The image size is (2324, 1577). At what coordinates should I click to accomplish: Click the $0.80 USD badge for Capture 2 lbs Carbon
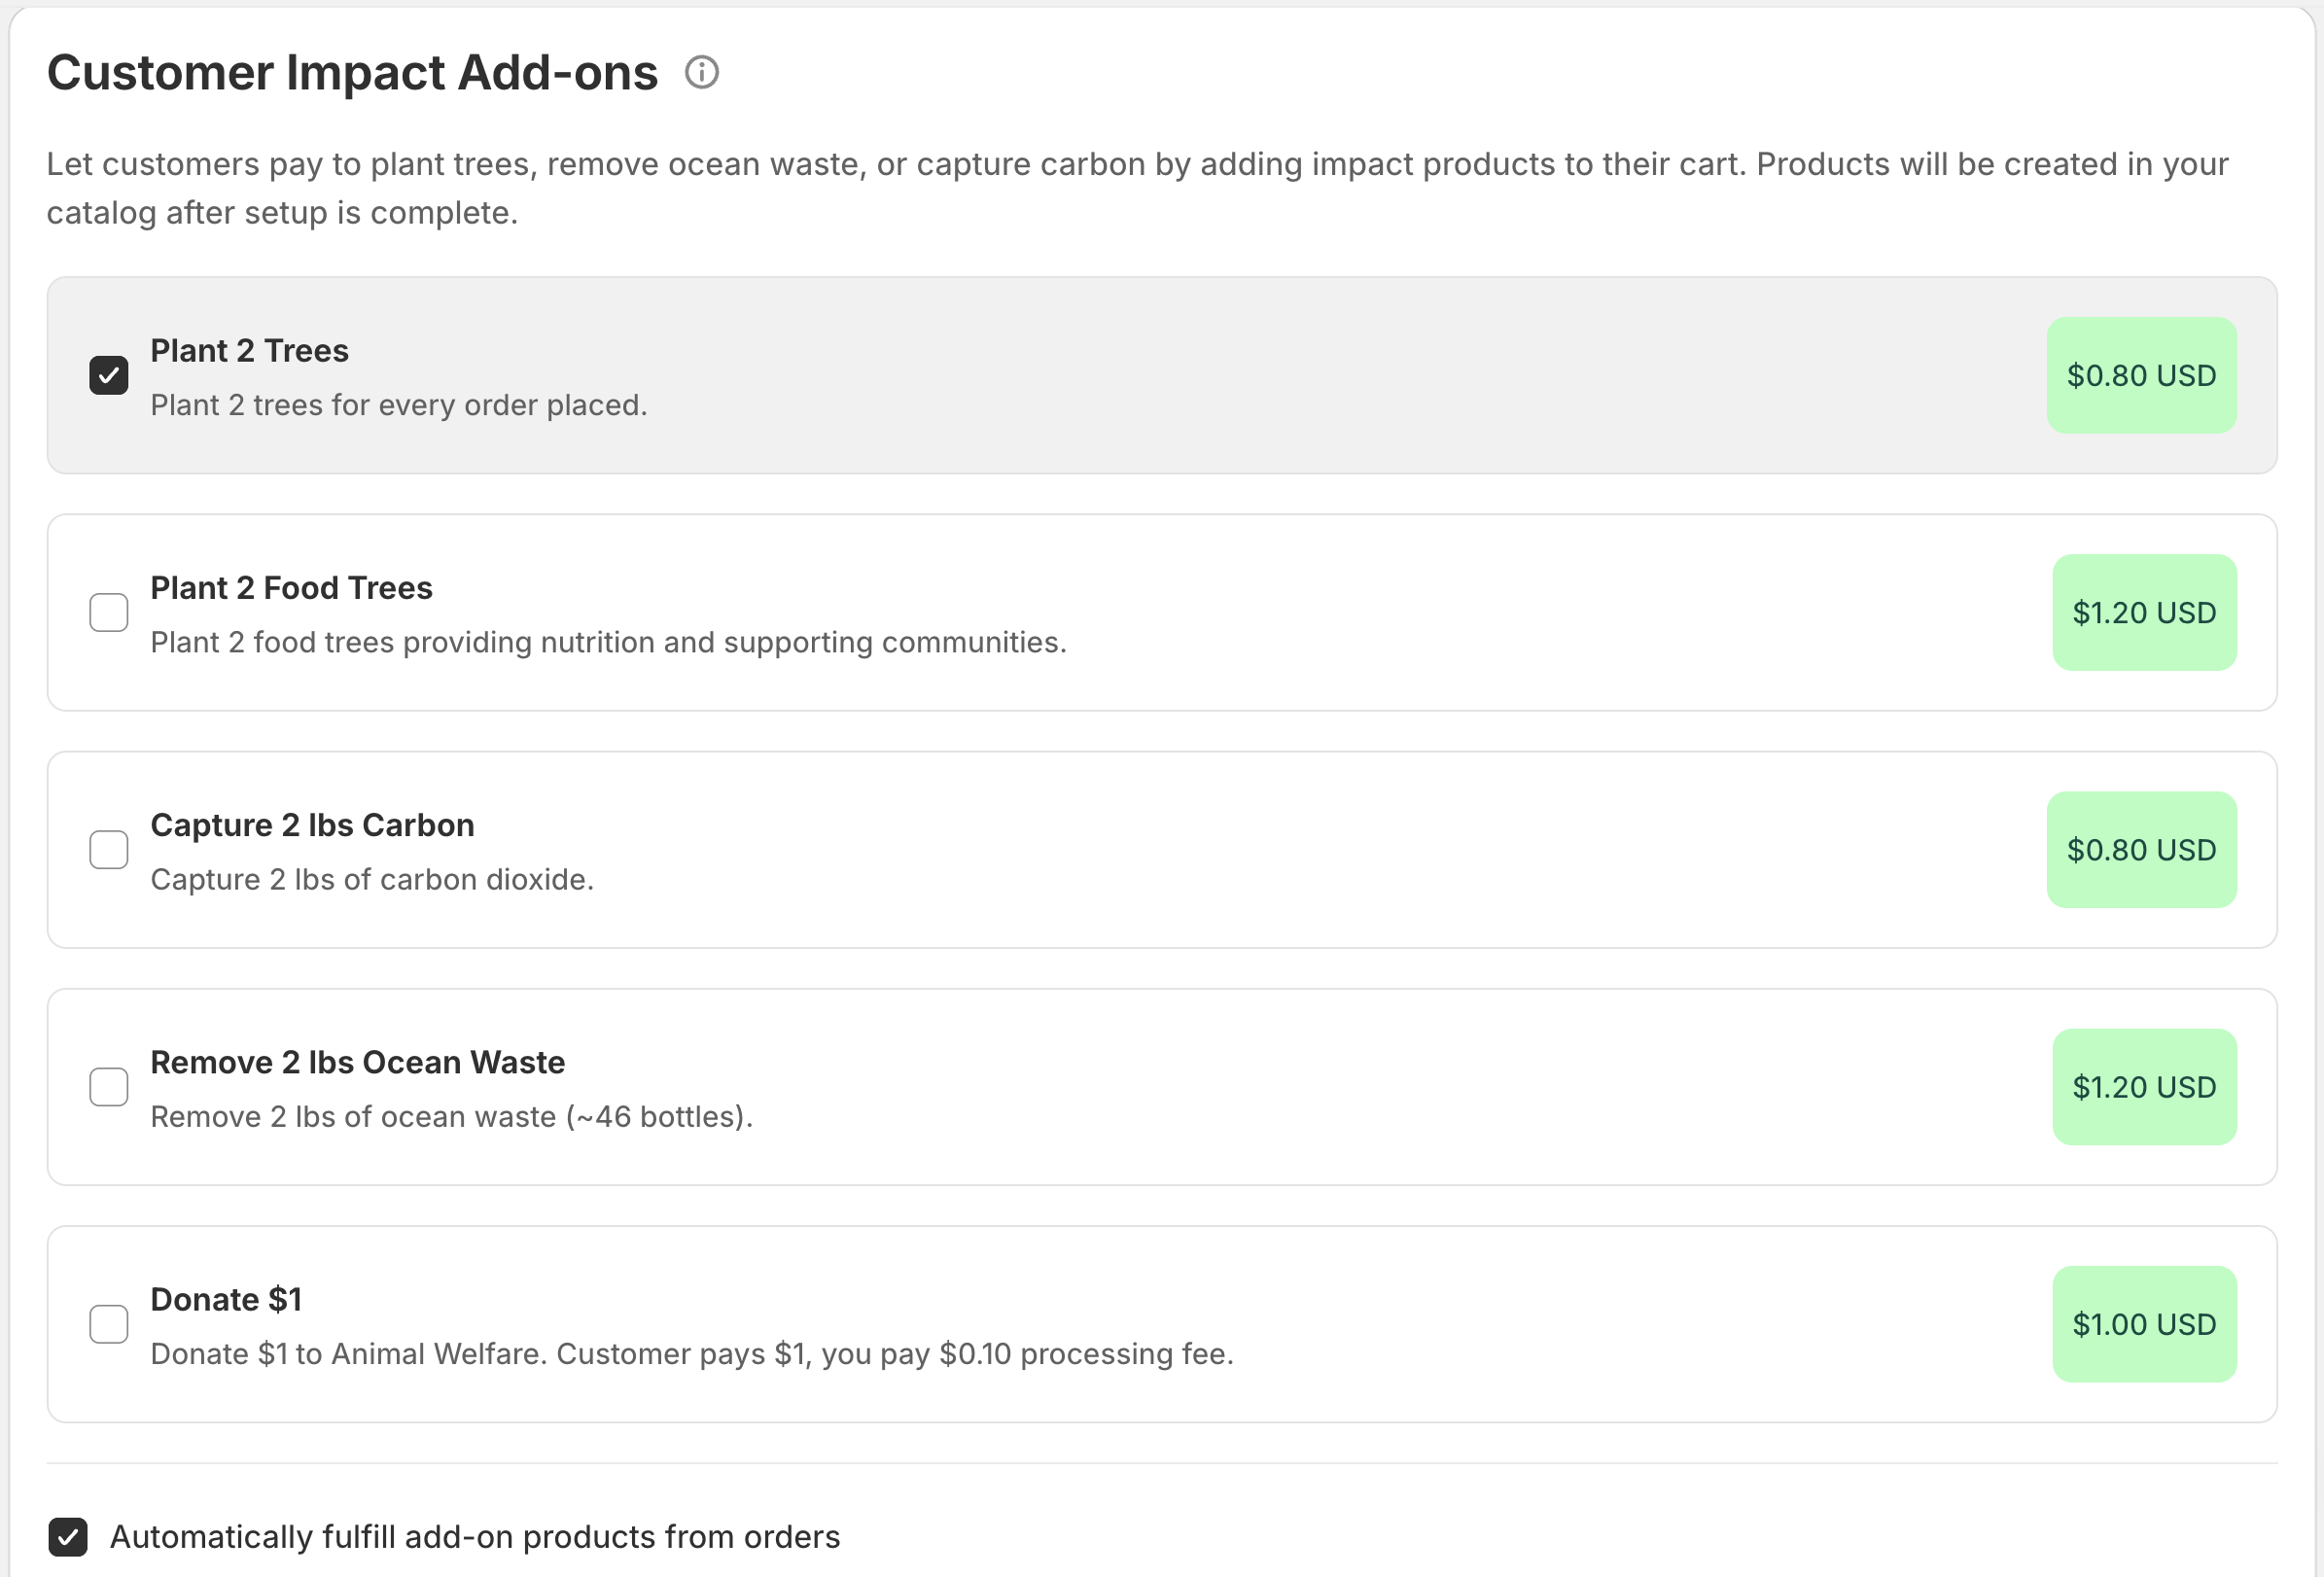pyautogui.click(x=2141, y=850)
